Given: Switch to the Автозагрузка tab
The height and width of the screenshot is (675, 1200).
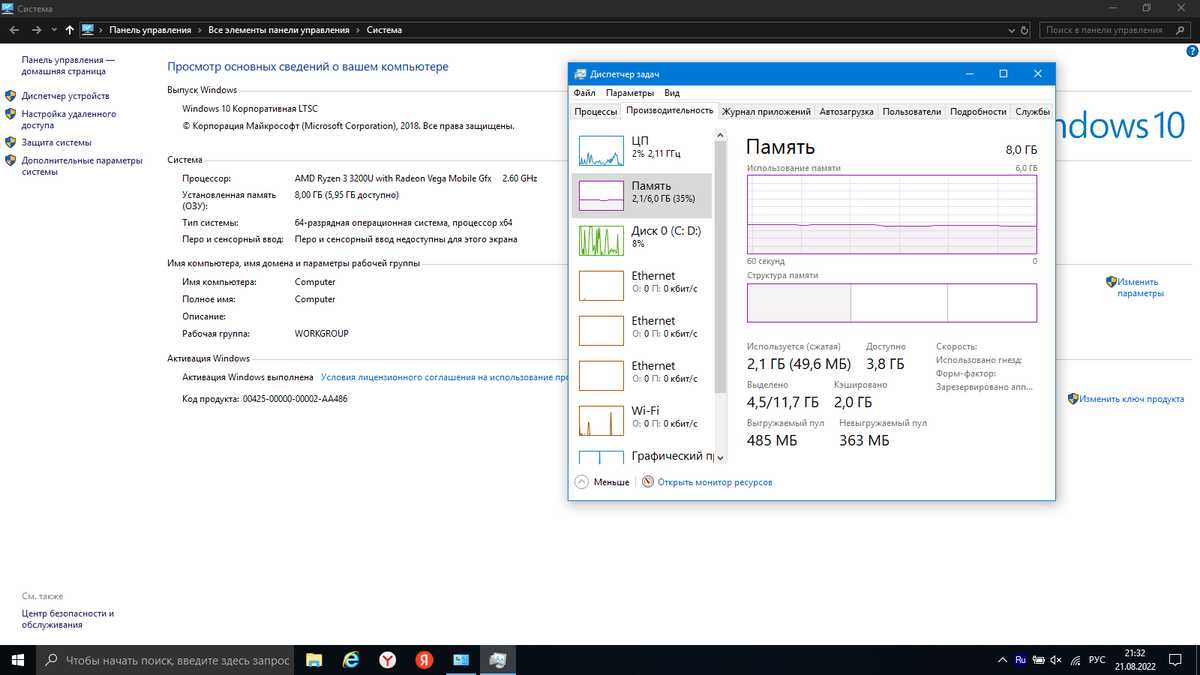Looking at the screenshot, I should 846,111.
